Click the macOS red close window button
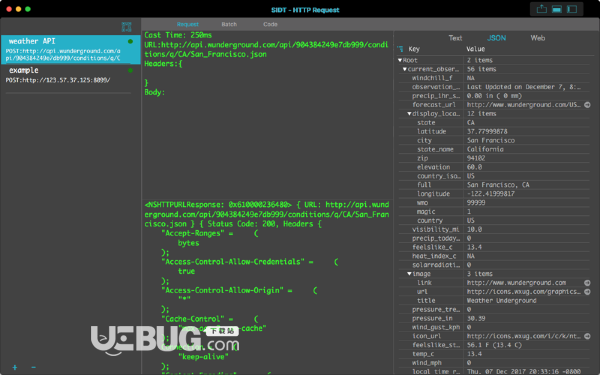The height and width of the screenshot is (375, 600). click(x=9, y=9)
